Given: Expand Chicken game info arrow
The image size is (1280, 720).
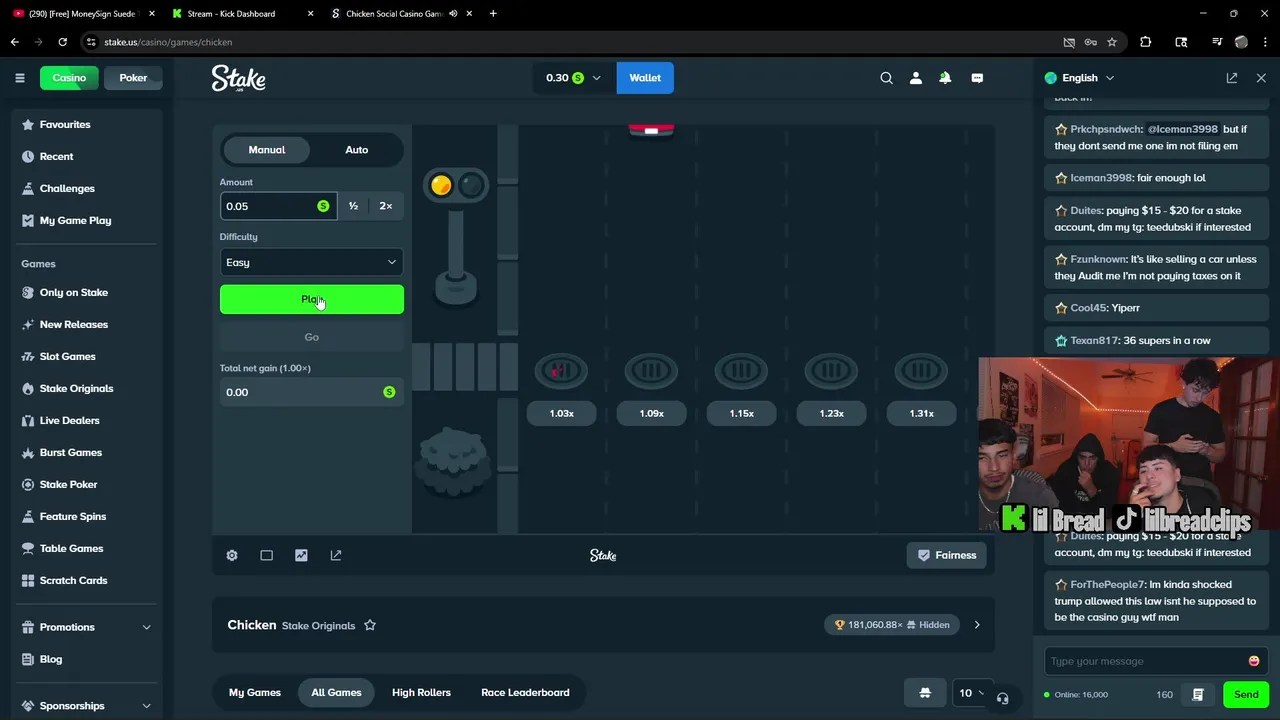Looking at the screenshot, I should coord(977,625).
